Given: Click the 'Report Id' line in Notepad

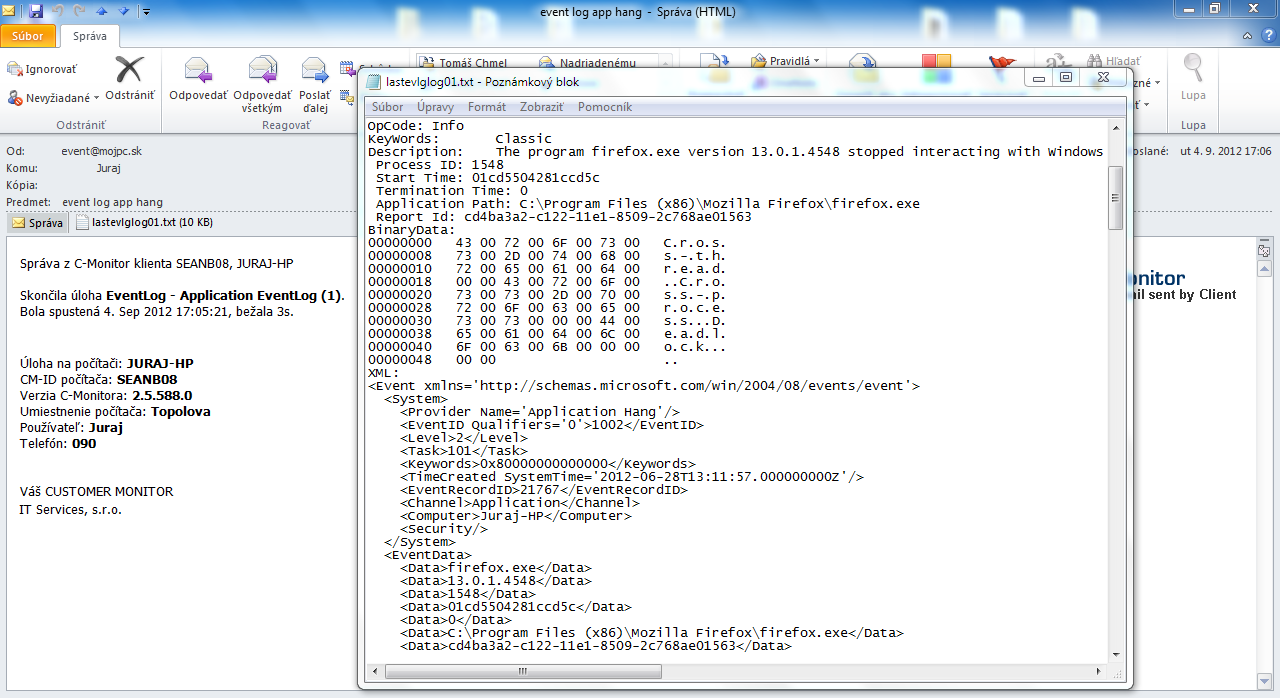Looking at the screenshot, I should [x=564, y=217].
